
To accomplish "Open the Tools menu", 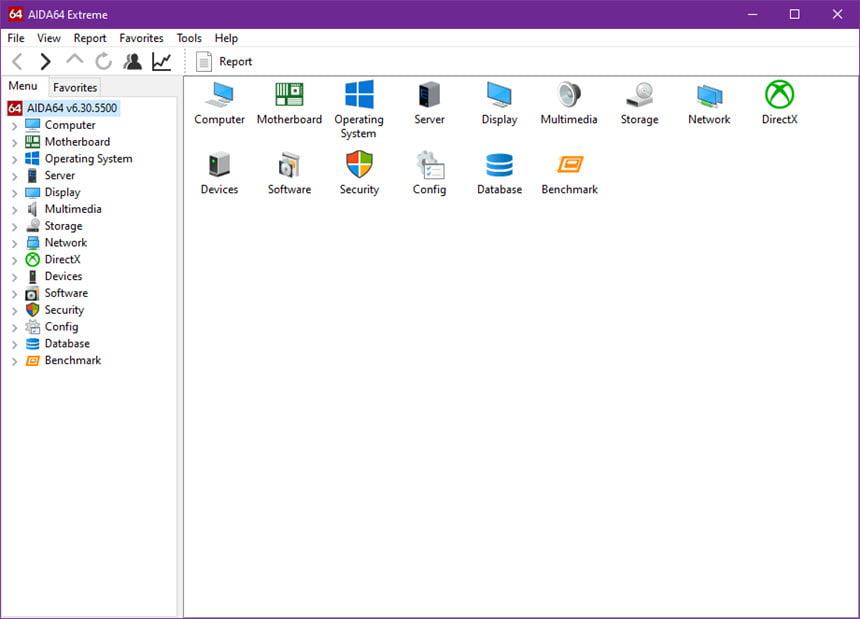I will pyautogui.click(x=189, y=38).
